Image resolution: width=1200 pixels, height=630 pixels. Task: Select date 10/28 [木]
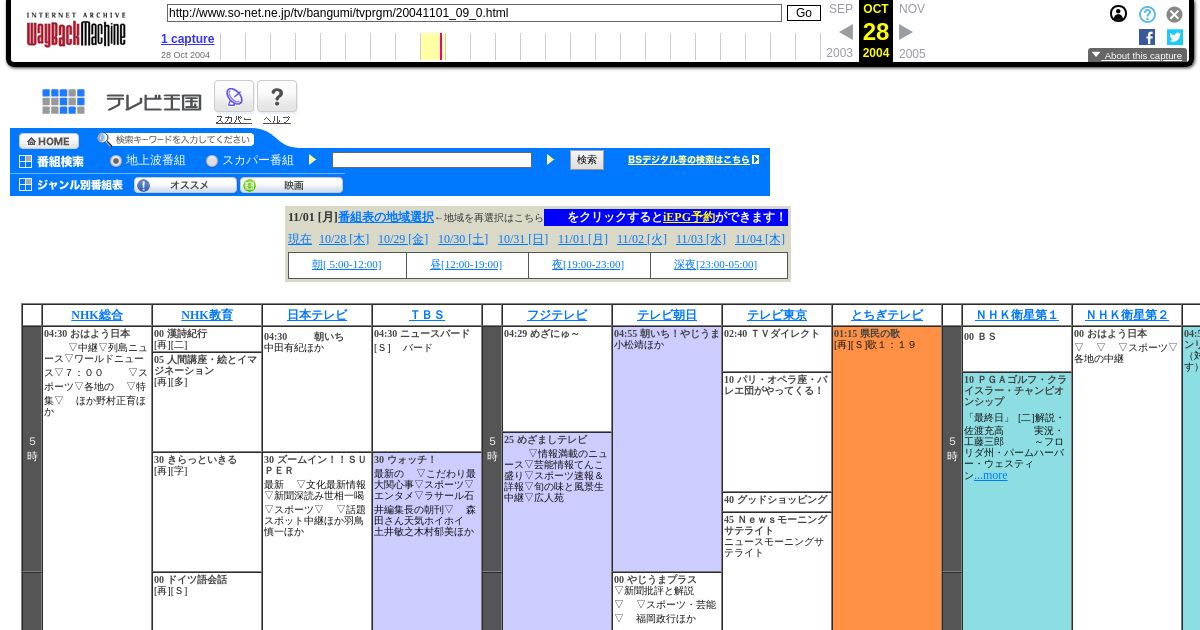point(344,239)
